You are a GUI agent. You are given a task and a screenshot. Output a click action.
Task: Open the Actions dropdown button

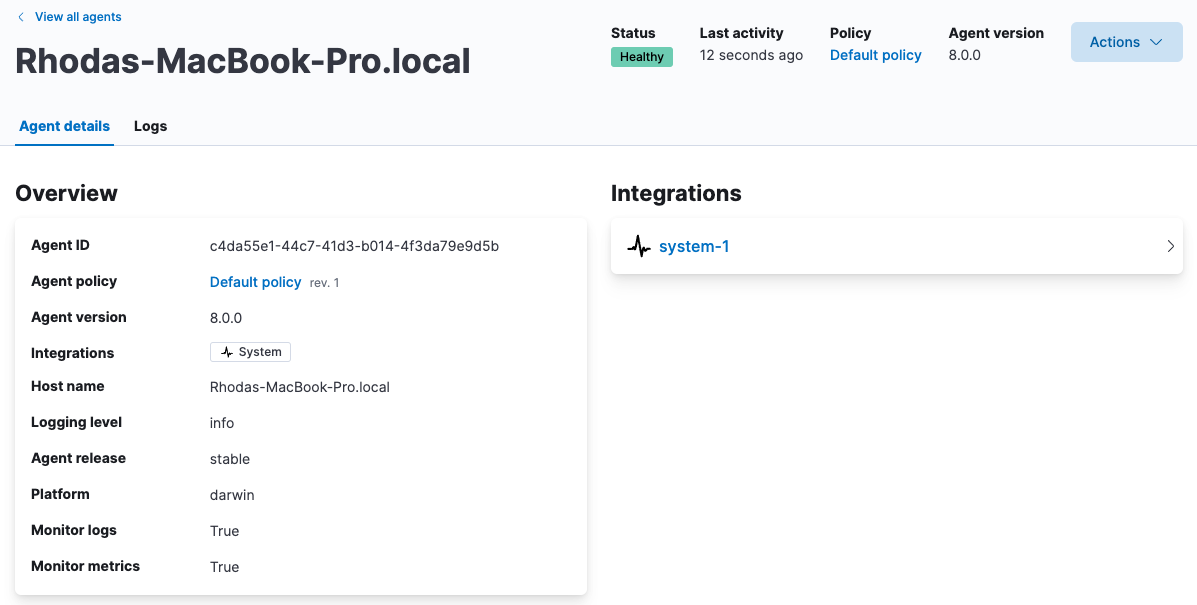point(1125,42)
